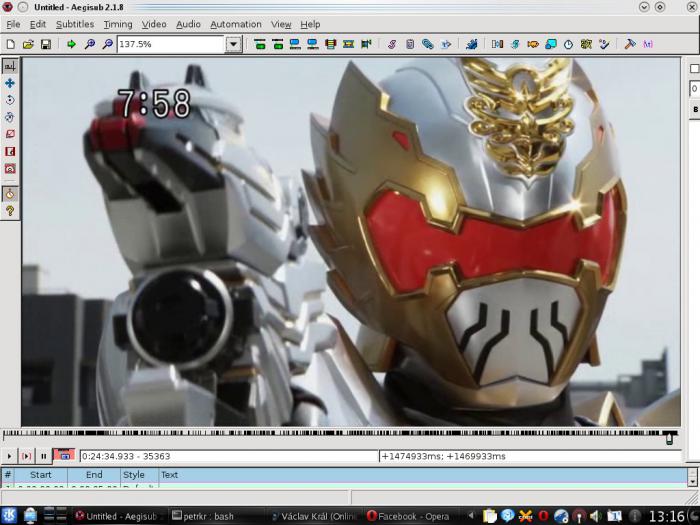Open the Styles Manager icon
This screenshot has width=700, height=525.
pos(392,44)
